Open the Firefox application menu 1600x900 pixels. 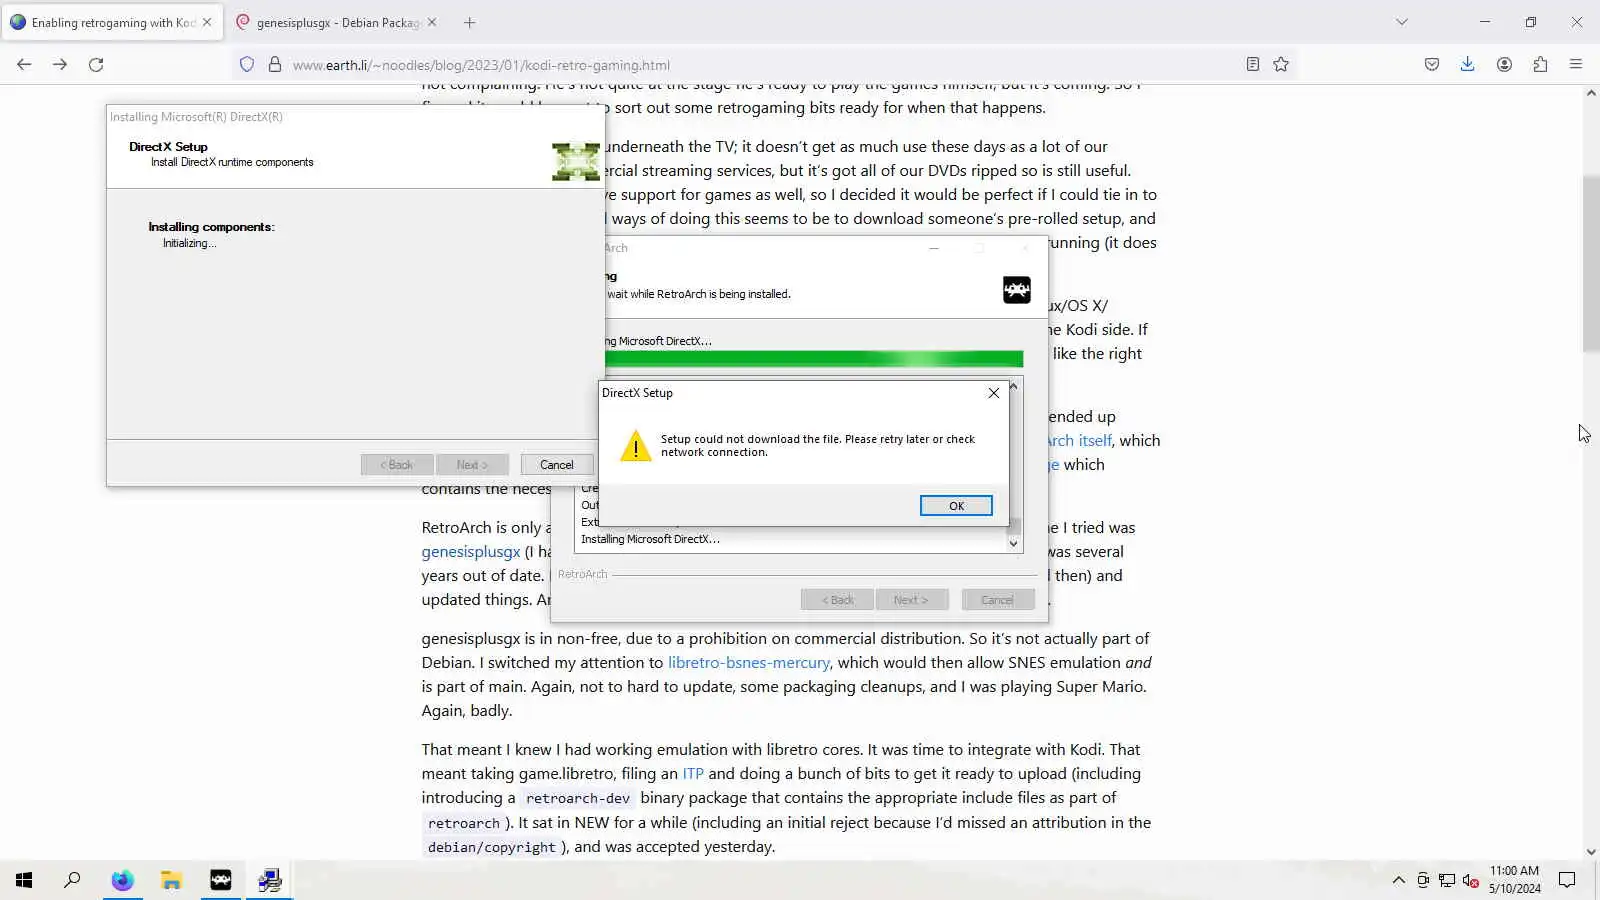(1576, 65)
